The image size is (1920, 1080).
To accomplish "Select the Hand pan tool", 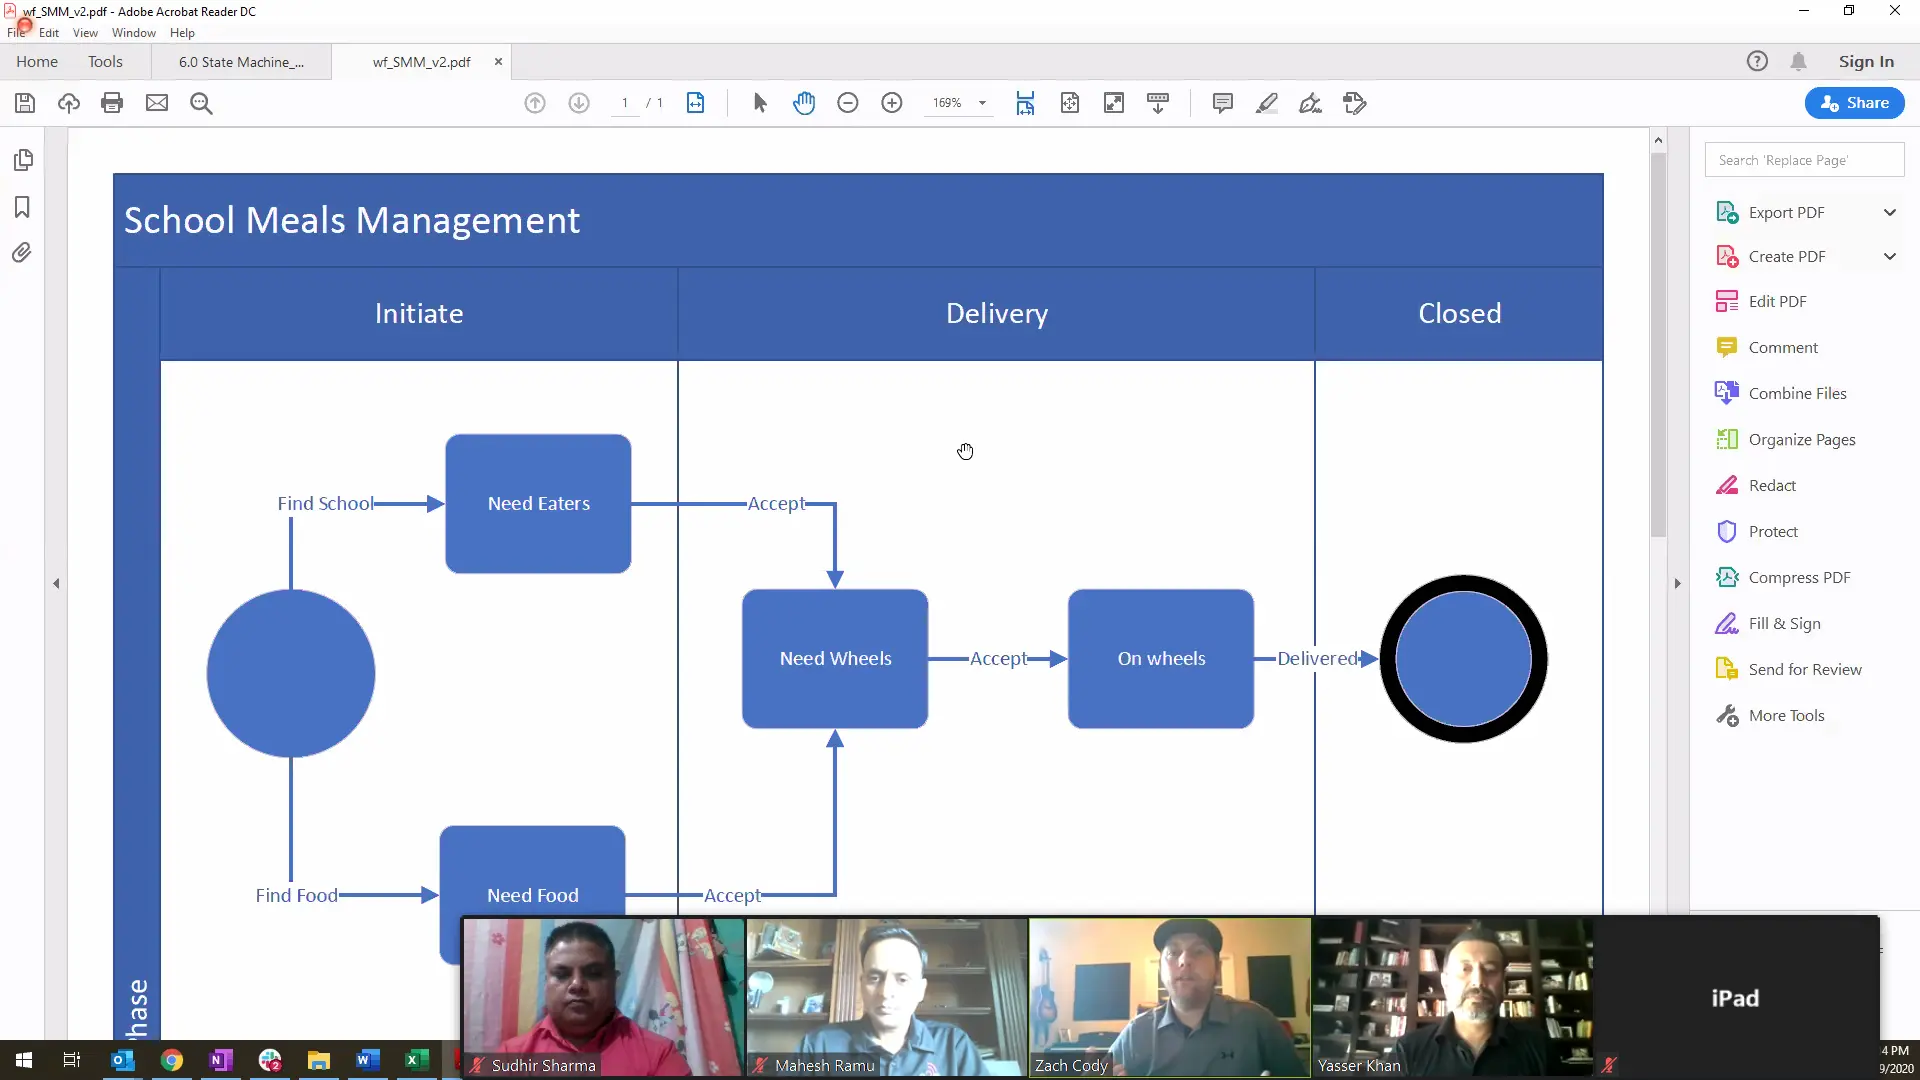I will coord(804,103).
